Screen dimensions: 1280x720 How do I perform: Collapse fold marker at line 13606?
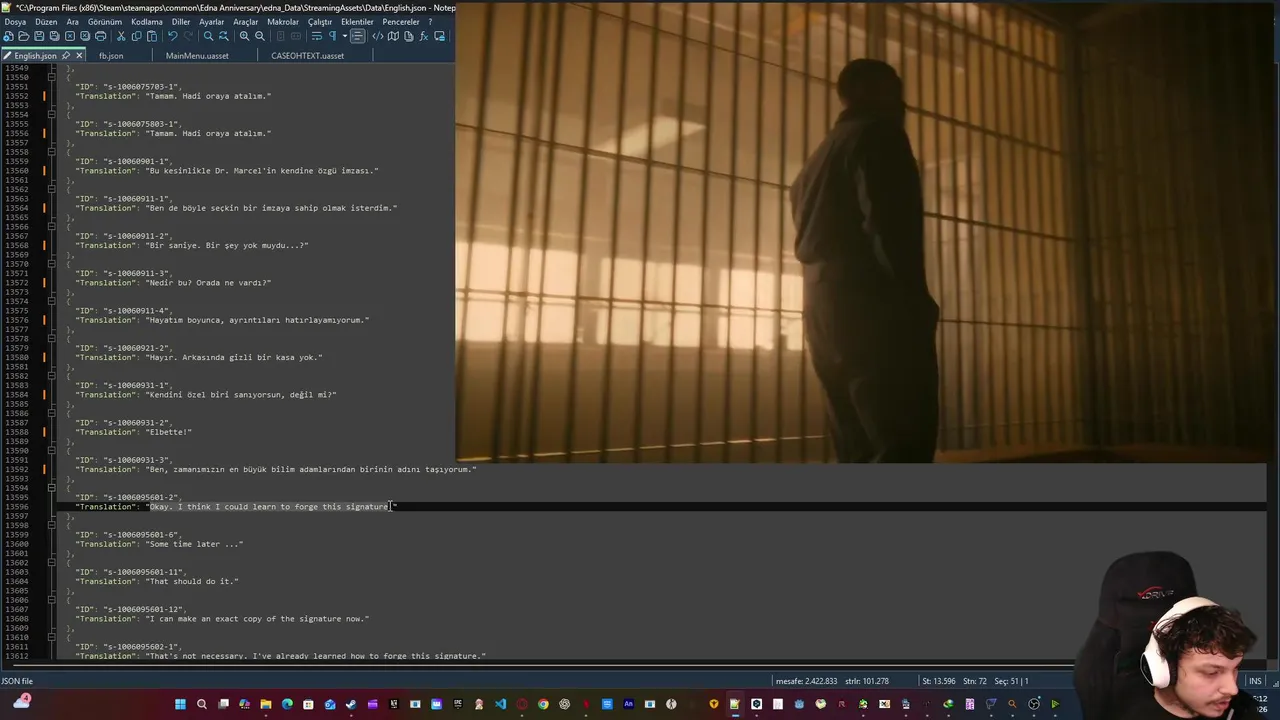tap(52, 600)
